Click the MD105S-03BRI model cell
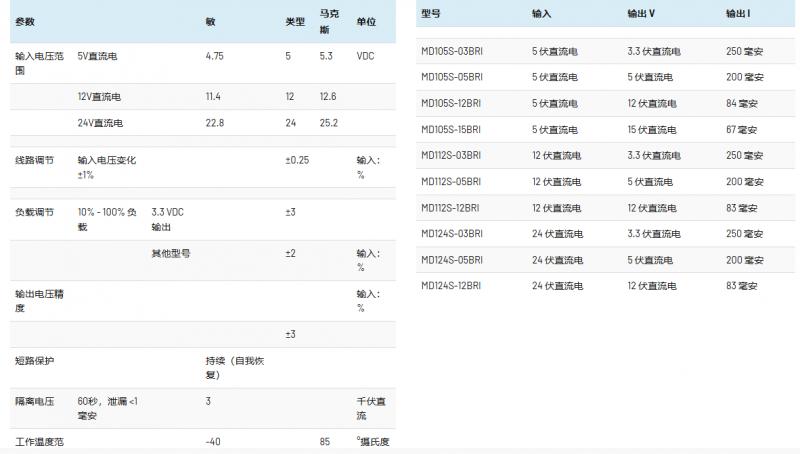The image size is (800, 454). click(x=452, y=50)
